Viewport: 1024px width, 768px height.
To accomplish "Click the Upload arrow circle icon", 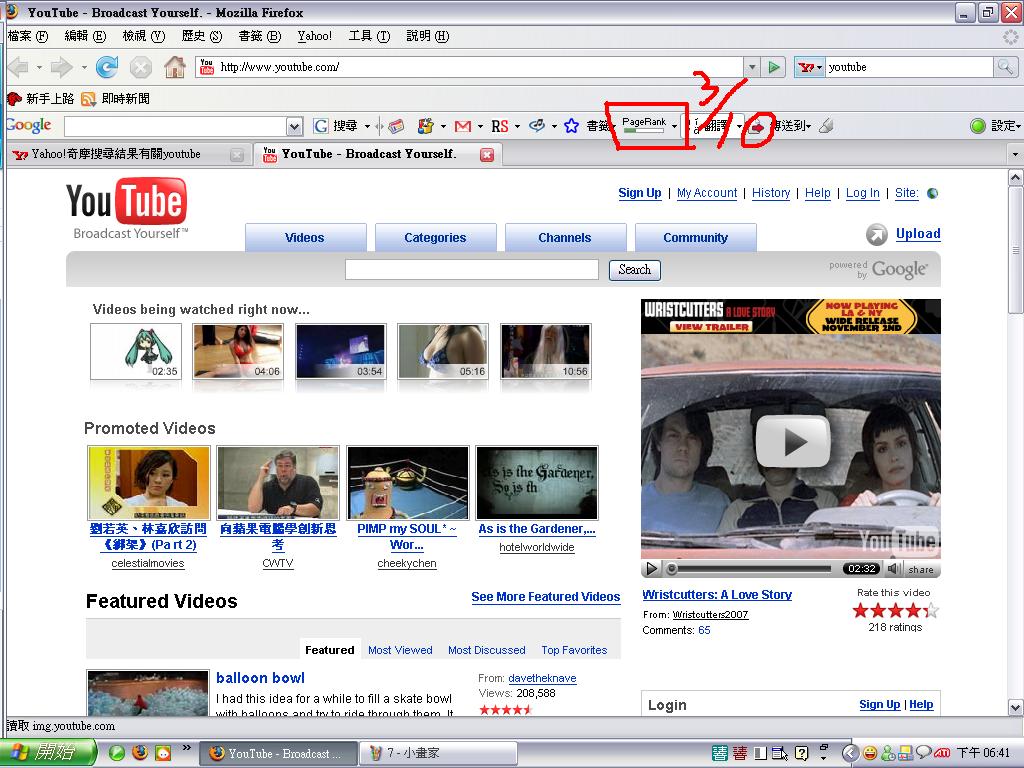I will coord(877,234).
